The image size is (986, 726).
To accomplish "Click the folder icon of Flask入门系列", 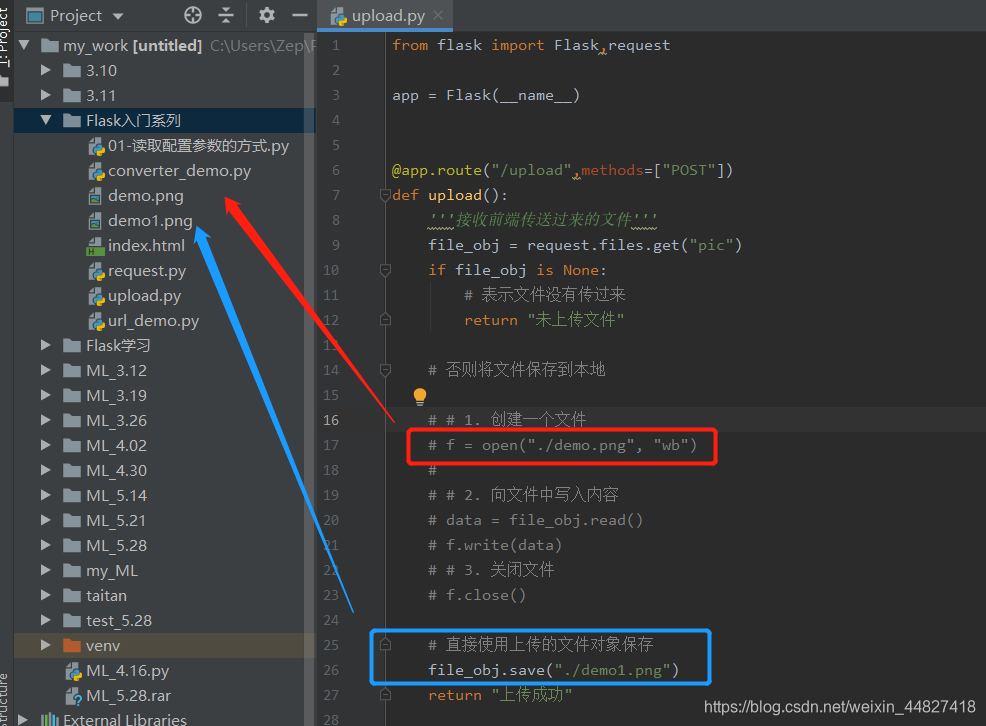I will click(x=72, y=120).
